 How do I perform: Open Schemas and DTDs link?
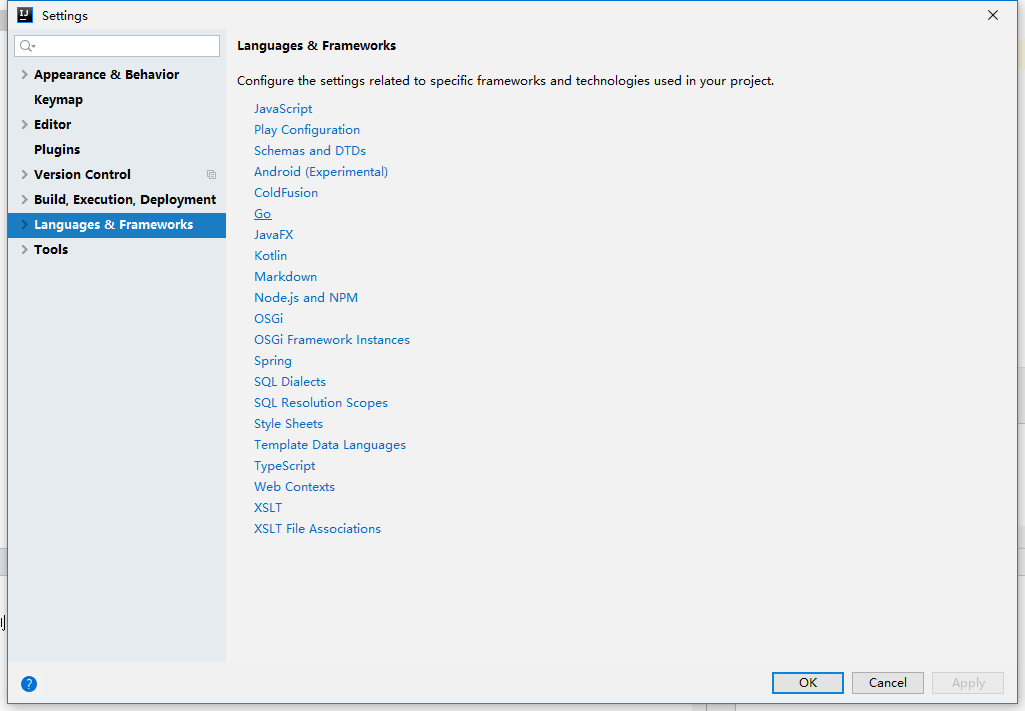(310, 151)
